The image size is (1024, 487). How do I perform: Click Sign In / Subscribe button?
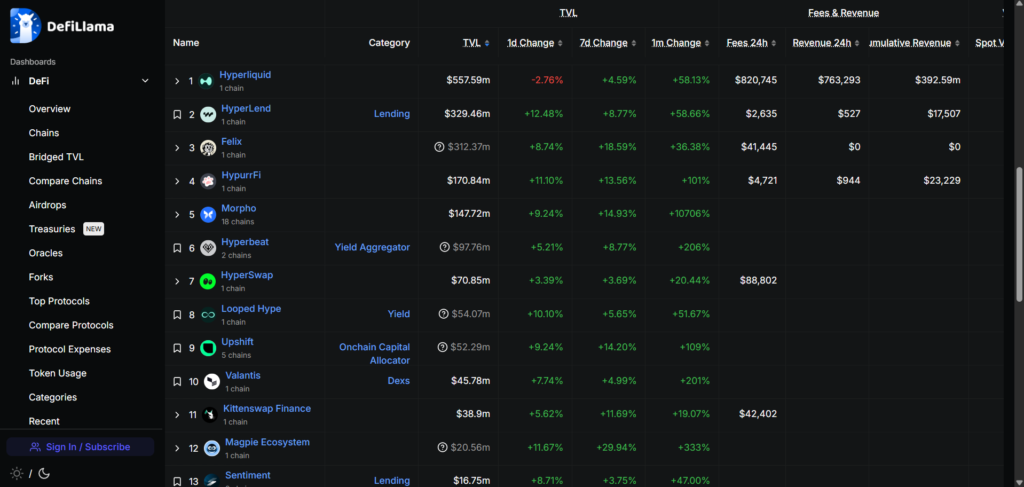(80, 447)
